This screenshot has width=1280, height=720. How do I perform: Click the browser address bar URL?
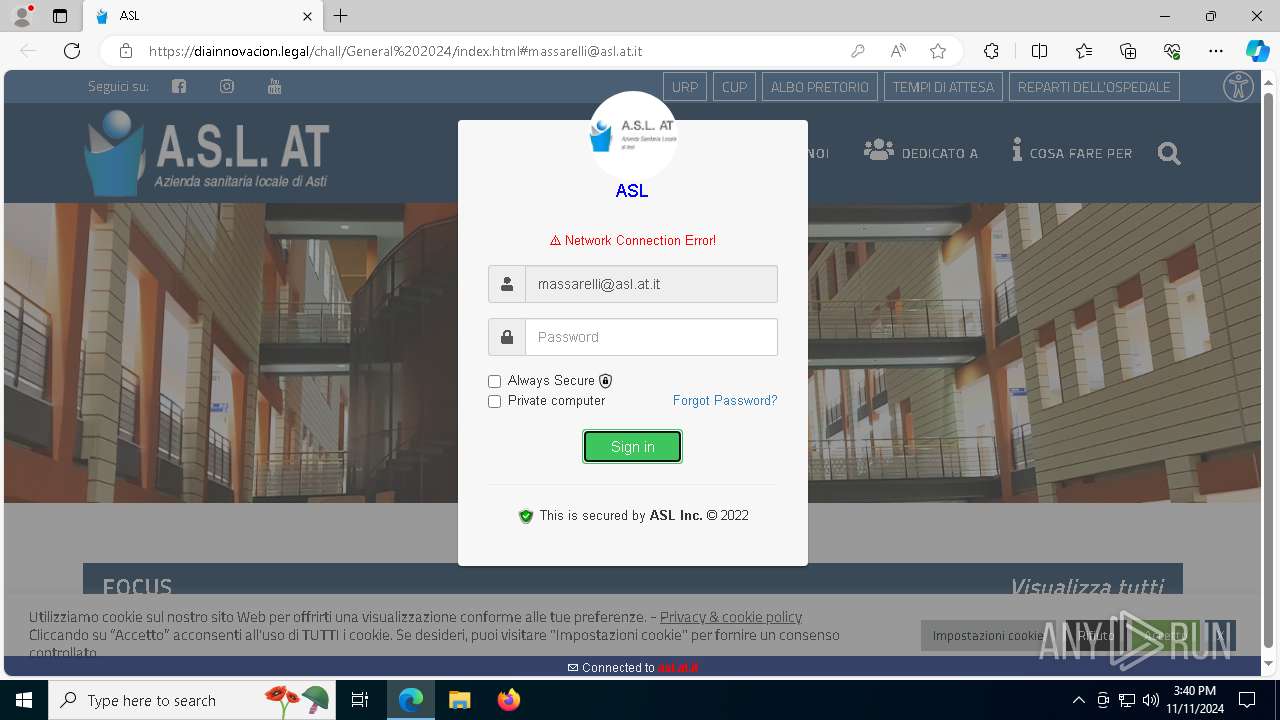click(395, 51)
